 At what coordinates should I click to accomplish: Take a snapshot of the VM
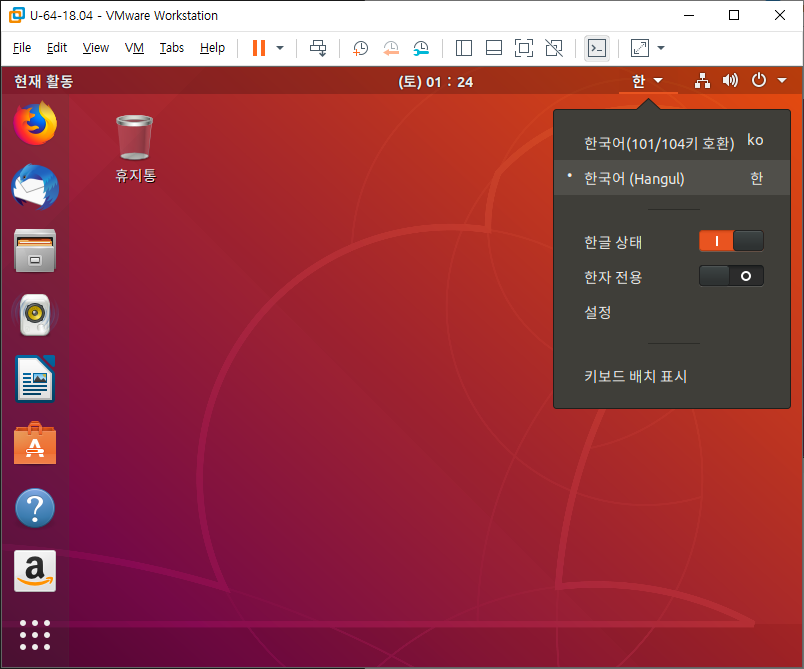point(360,48)
